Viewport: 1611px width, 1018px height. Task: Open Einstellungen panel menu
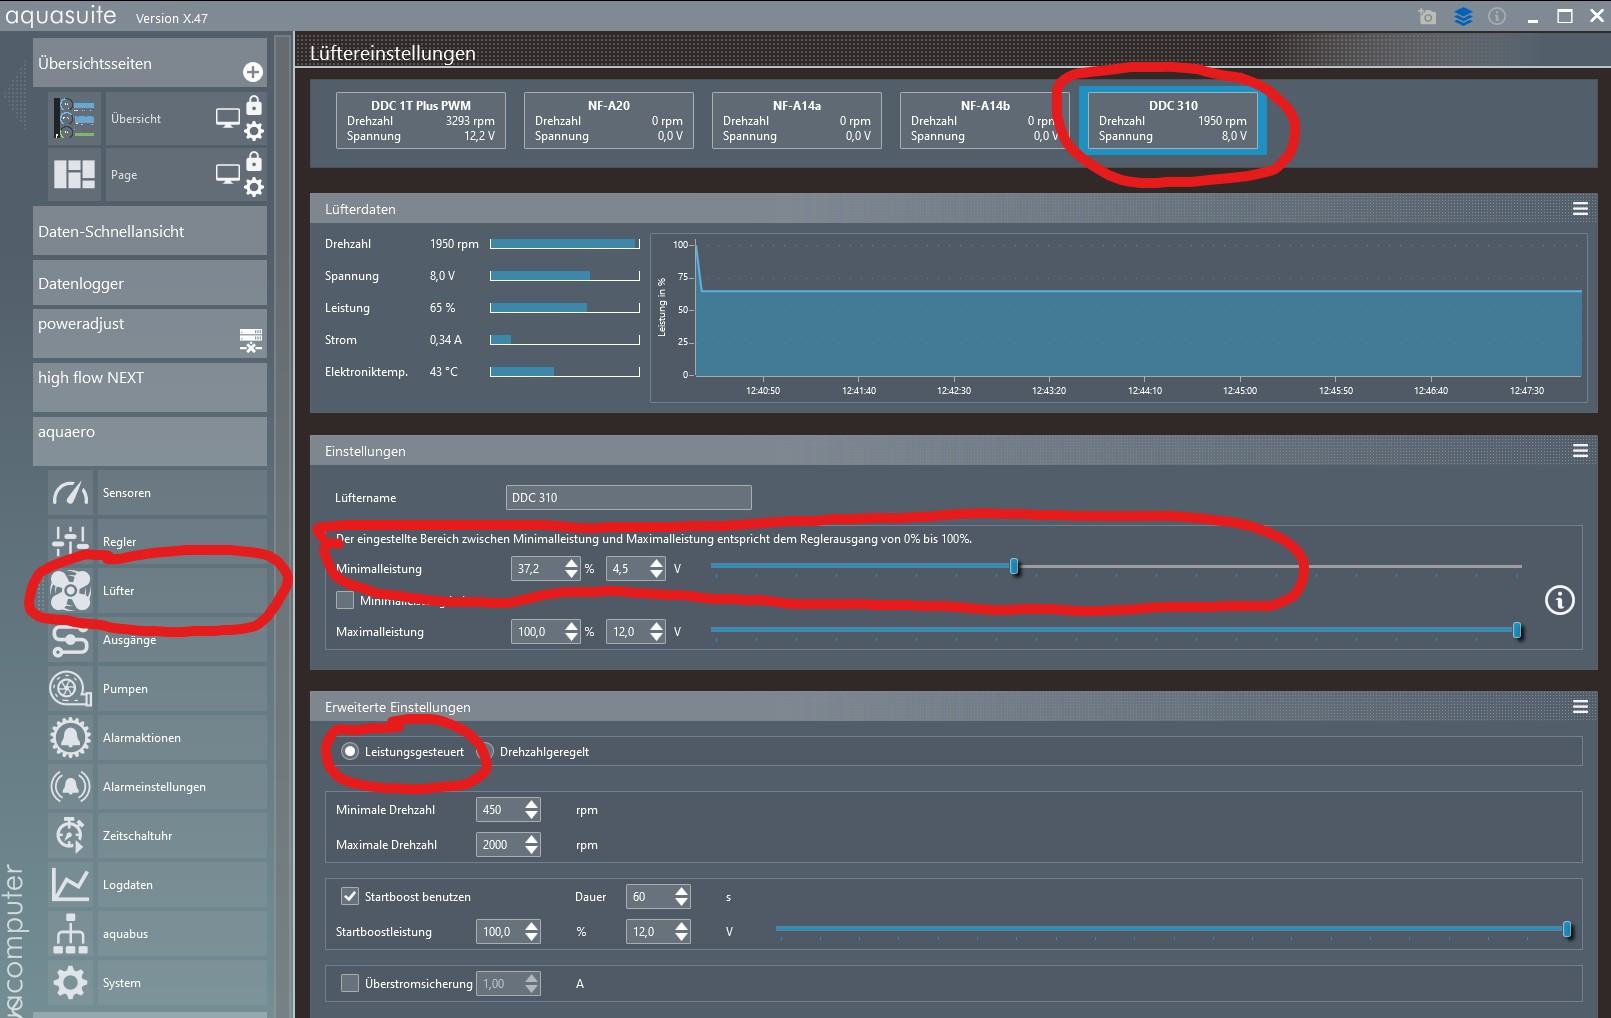pyautogui.click(x=1580, y=451)
